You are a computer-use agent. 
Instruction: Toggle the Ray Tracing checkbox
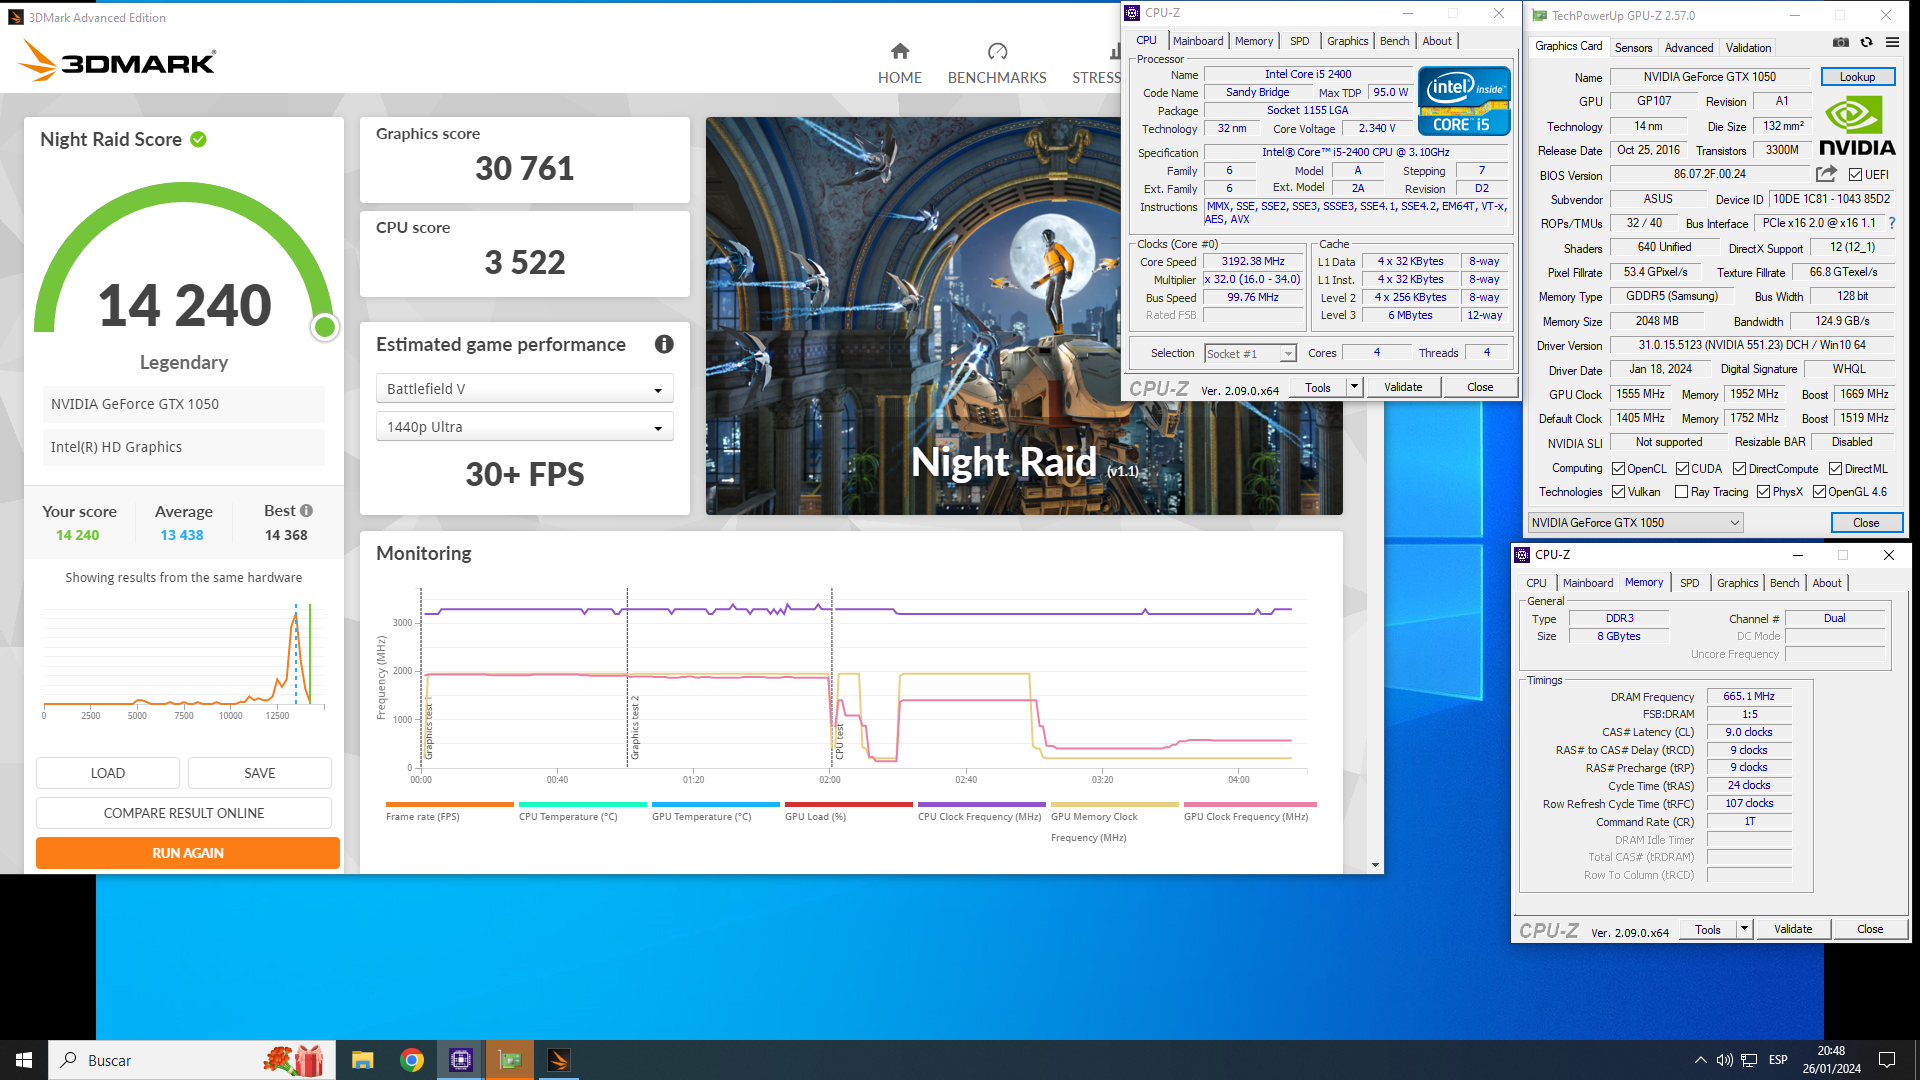(x=1682, y=492)
